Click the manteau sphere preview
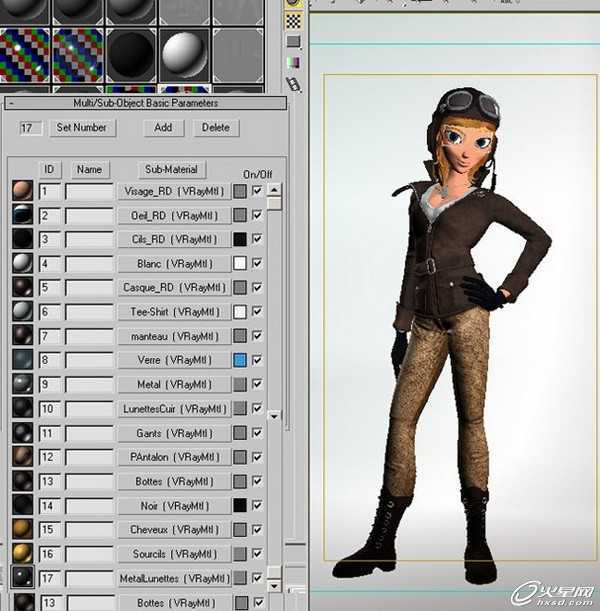 [x=23, y=336]
